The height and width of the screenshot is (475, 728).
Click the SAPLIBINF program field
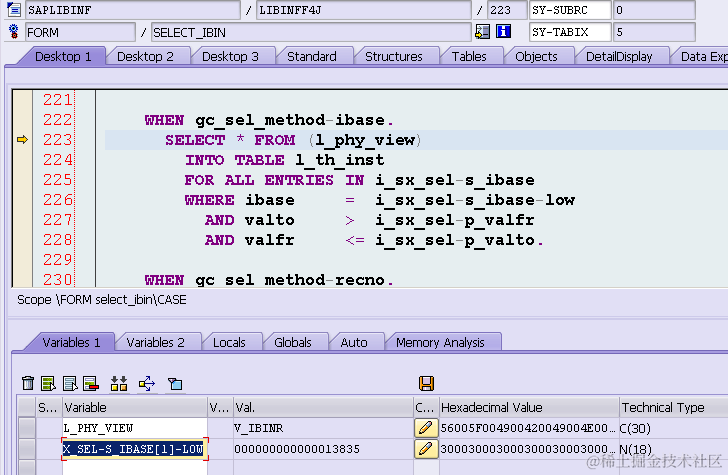pos(133,10)
